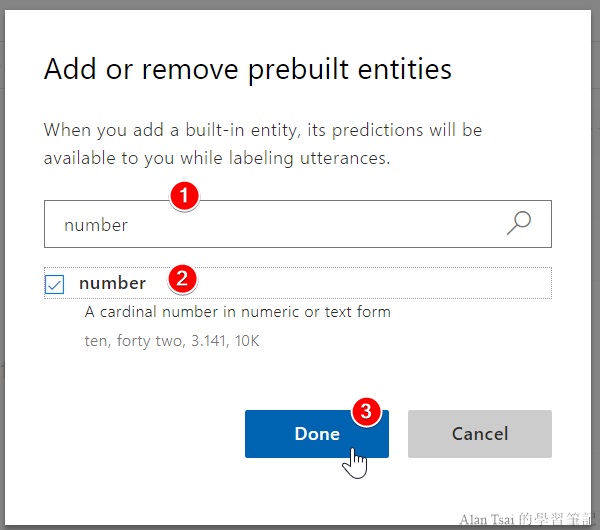Click the red step 2 marker
This screenshot has height=530, width=600.
point(180,279)
